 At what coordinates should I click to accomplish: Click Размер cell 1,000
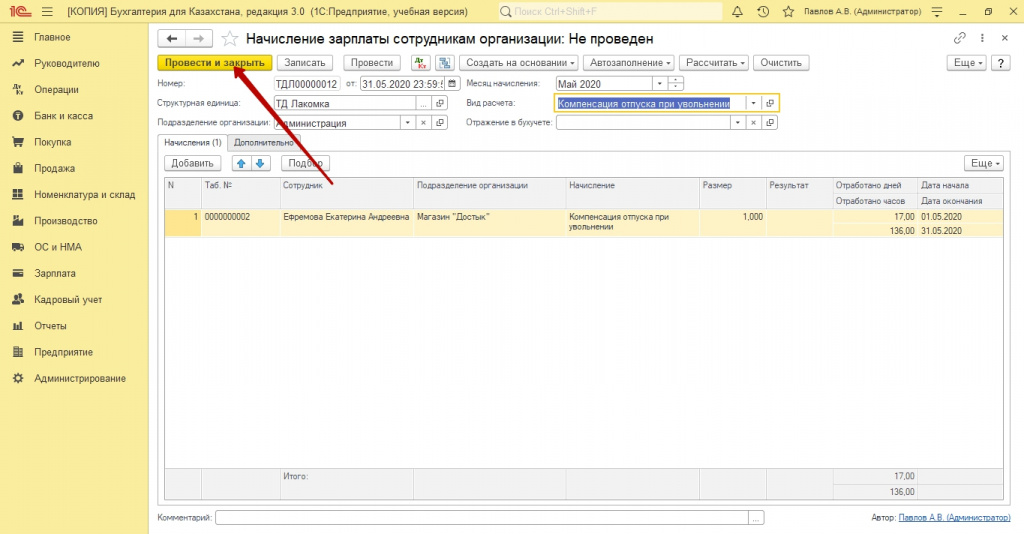[x=733, y=223]
